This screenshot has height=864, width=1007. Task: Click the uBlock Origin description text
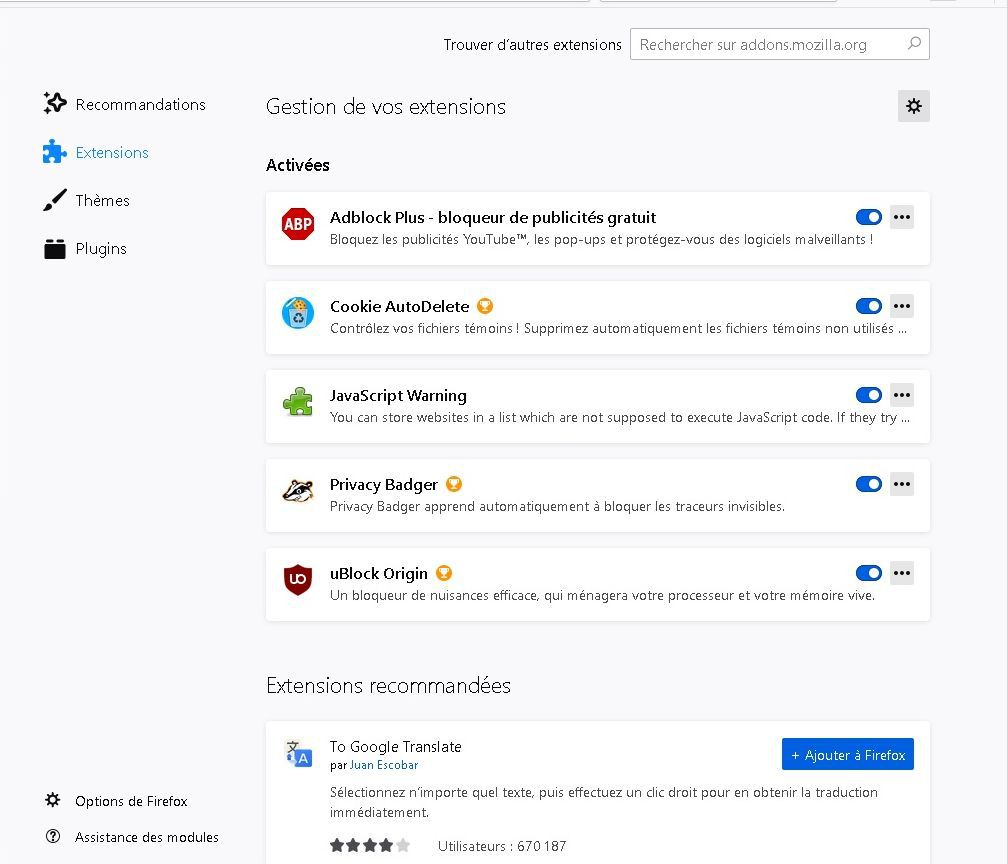point(602,595)
